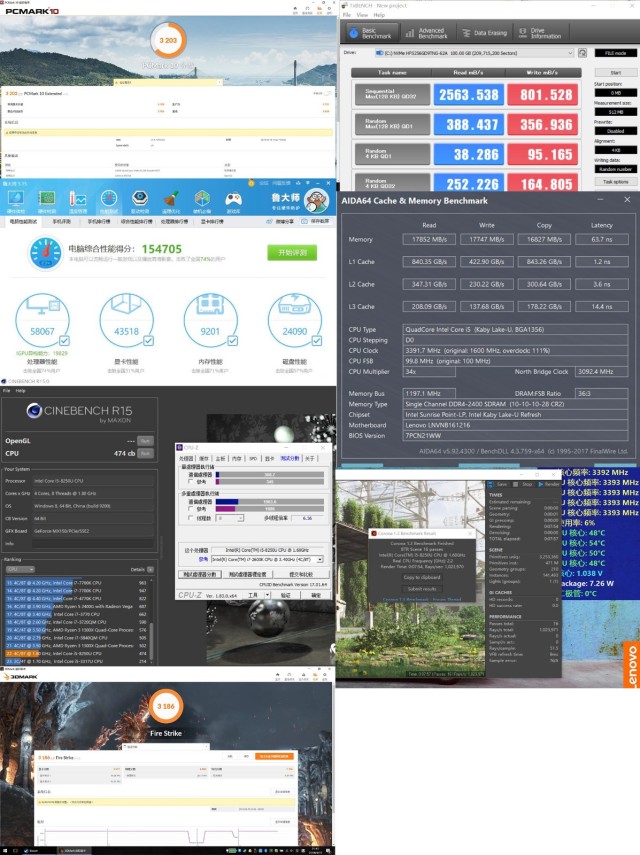The height and width of the screenshot is (855, 640).
Task: Click the multi-thread processor score bar in CPU-Z
Action: click(x=270, y=502)
